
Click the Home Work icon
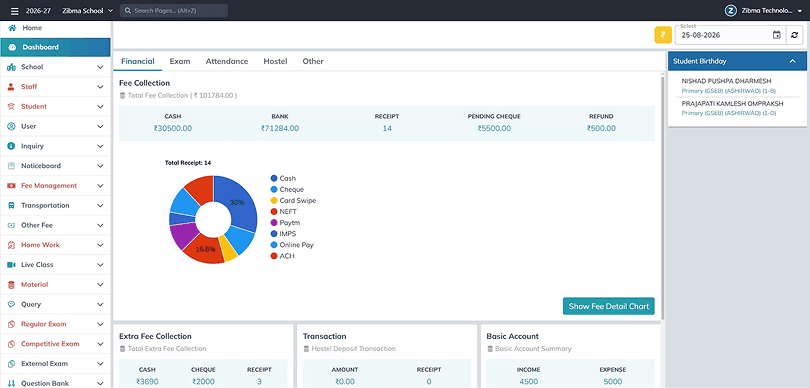point(11,245)
